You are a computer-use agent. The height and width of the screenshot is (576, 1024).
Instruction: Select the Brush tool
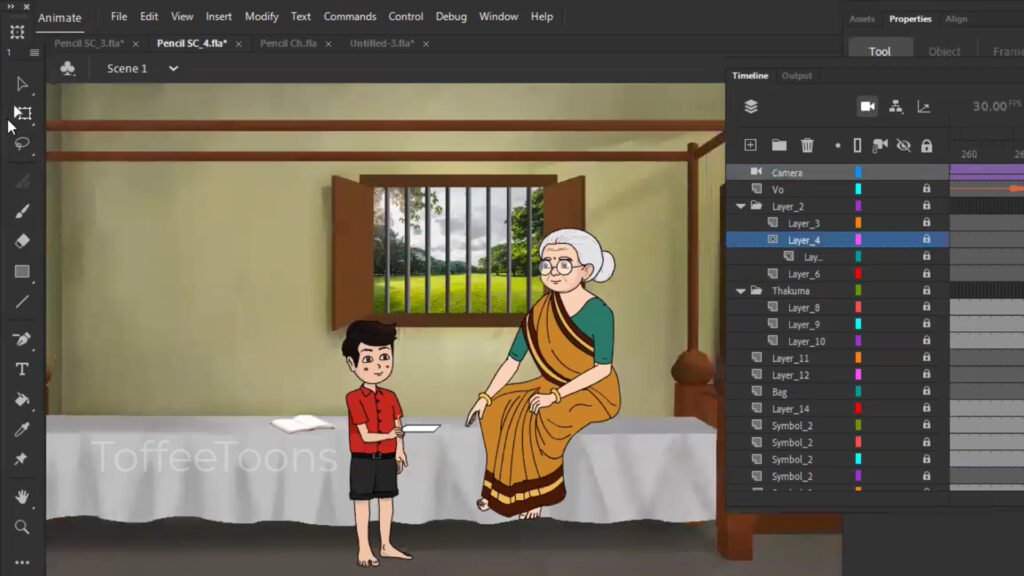22,211
